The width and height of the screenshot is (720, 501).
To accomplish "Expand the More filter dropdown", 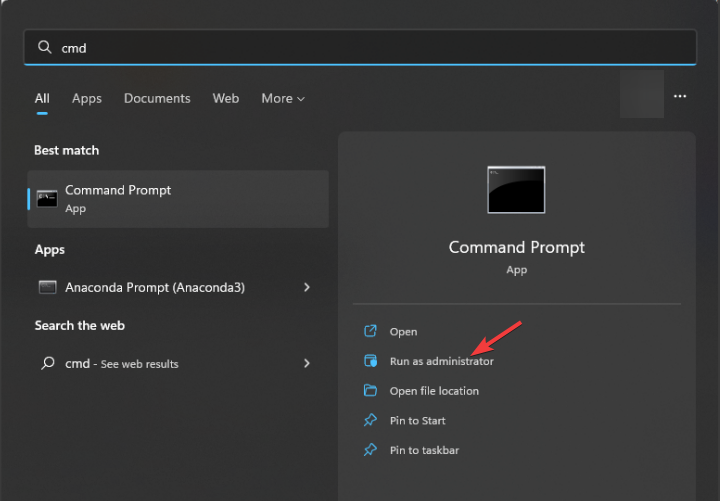I will [x=283, y=98].
